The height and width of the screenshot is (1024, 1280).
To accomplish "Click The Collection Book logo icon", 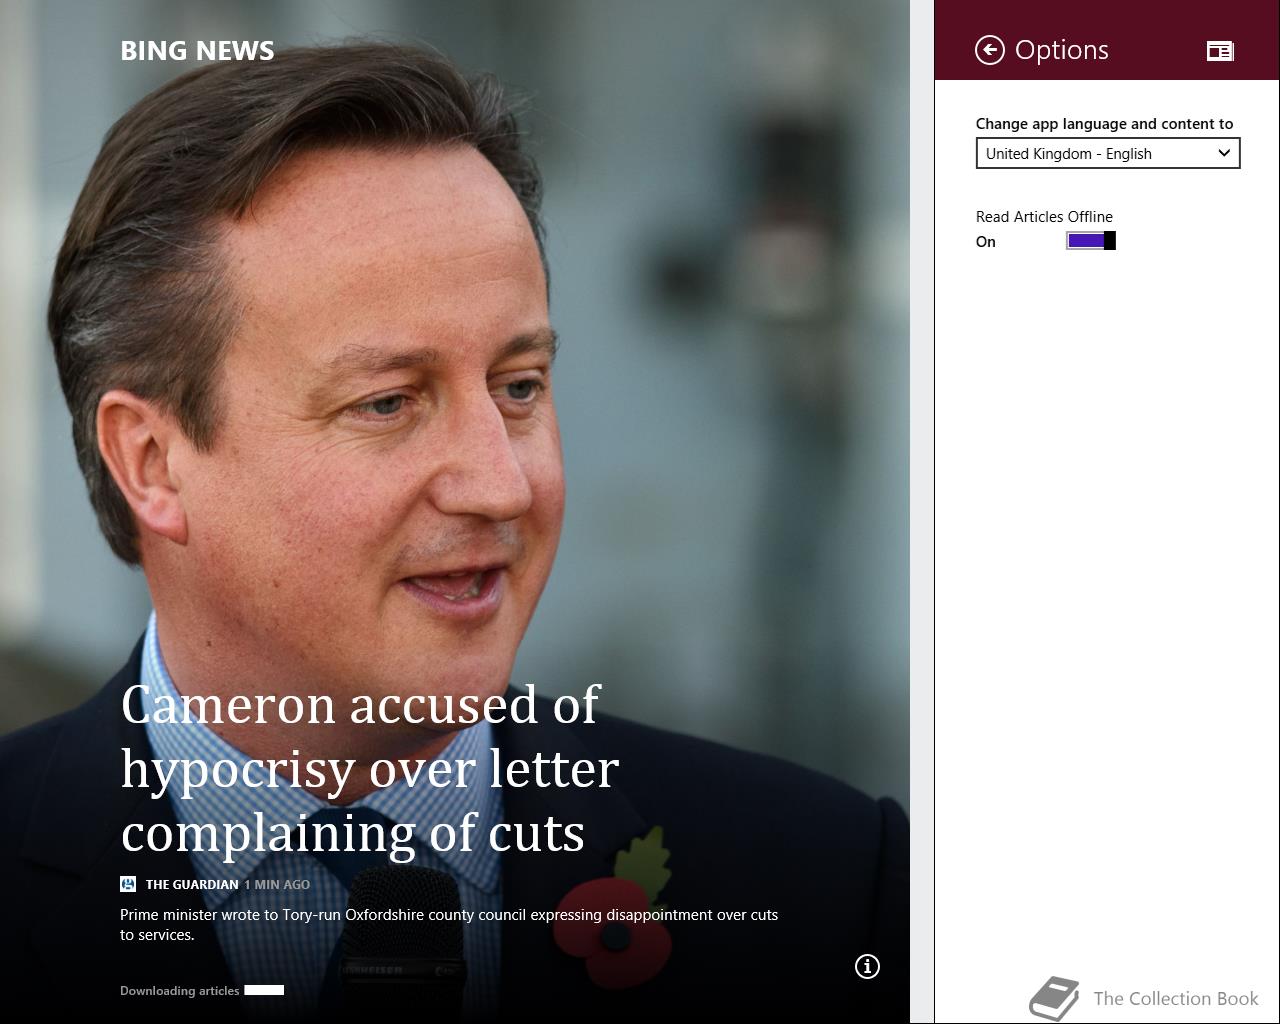I will pyautogui.click(x=1054, y=999).
